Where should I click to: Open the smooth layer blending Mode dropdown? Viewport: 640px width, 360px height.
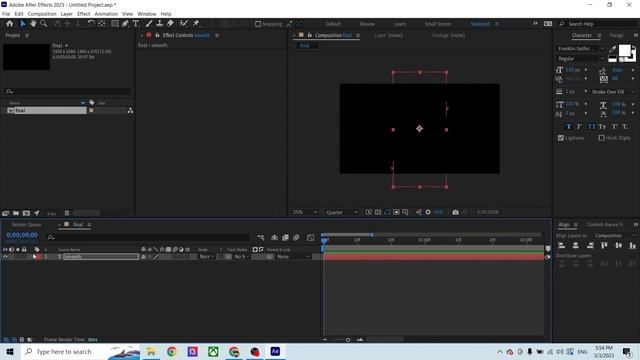[x=207, y=257]
